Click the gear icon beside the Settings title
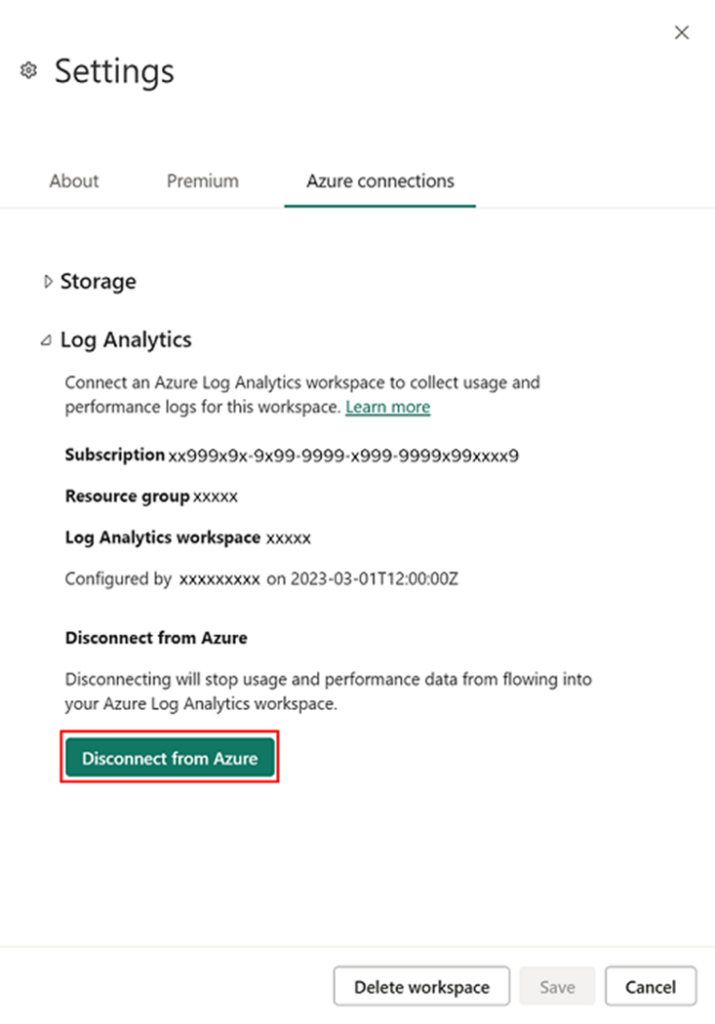 (28, 70)
